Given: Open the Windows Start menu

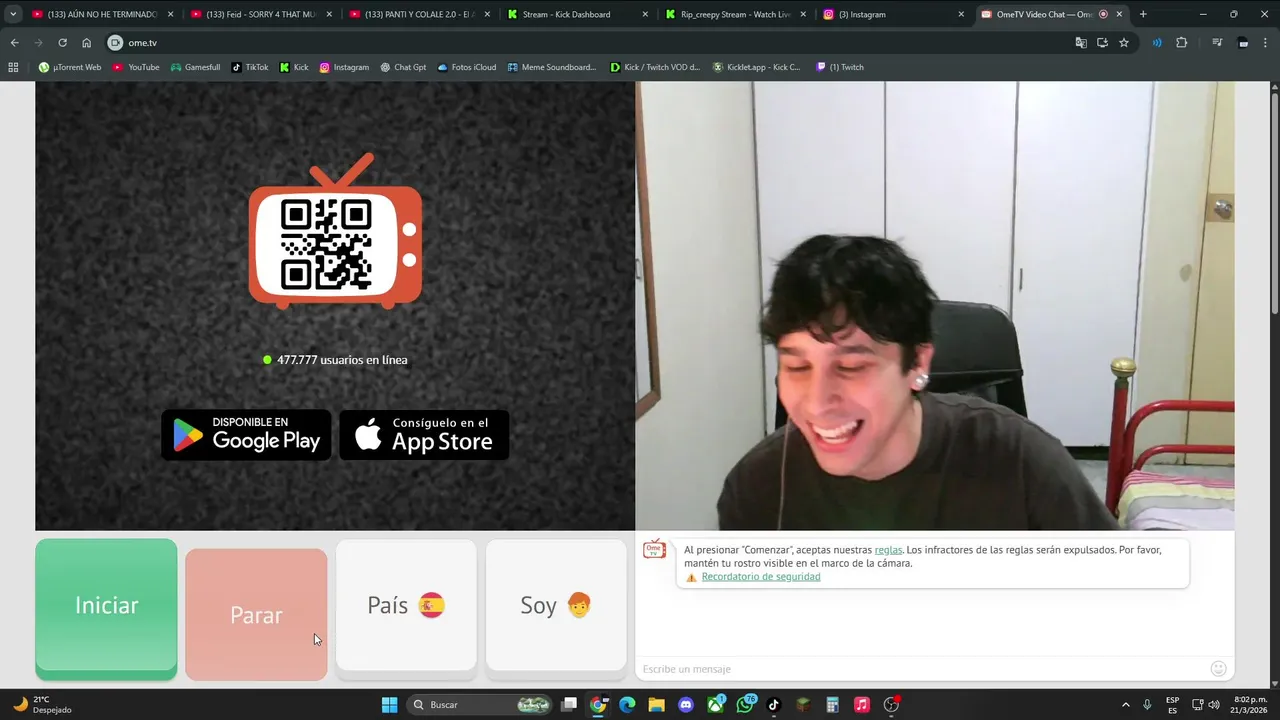Looking at the screenshot, I should (x=389, y=705).
